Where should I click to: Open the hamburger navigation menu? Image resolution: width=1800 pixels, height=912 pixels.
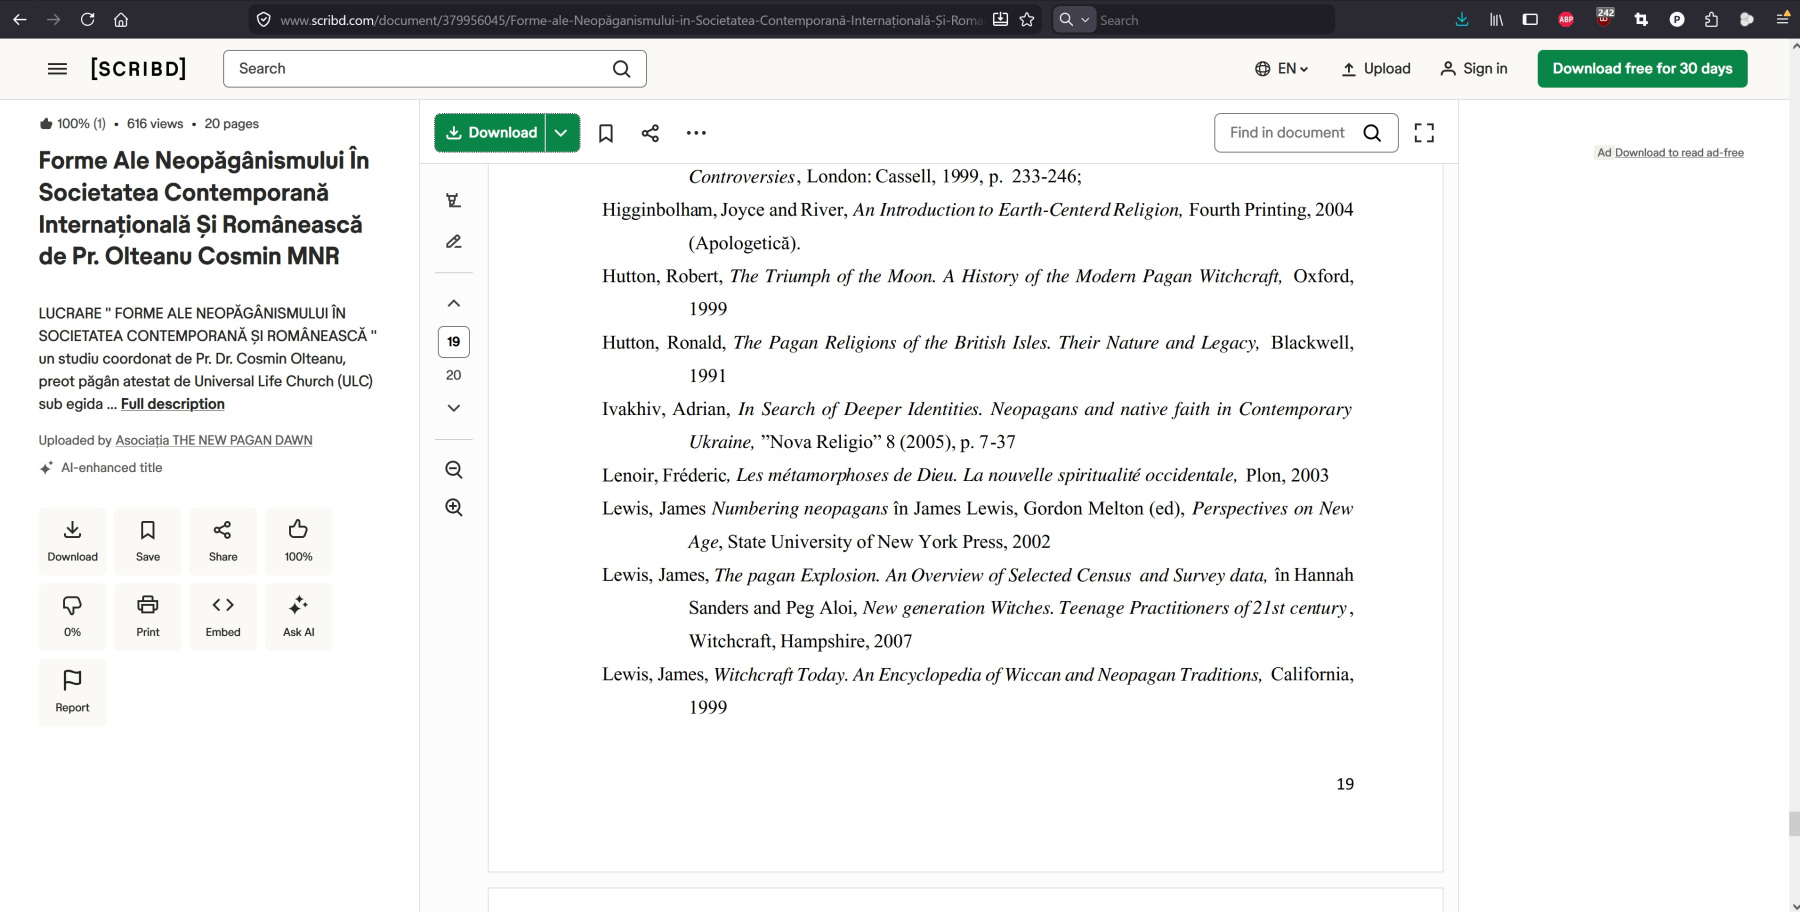pyautogui.click(x=57, y=69)
